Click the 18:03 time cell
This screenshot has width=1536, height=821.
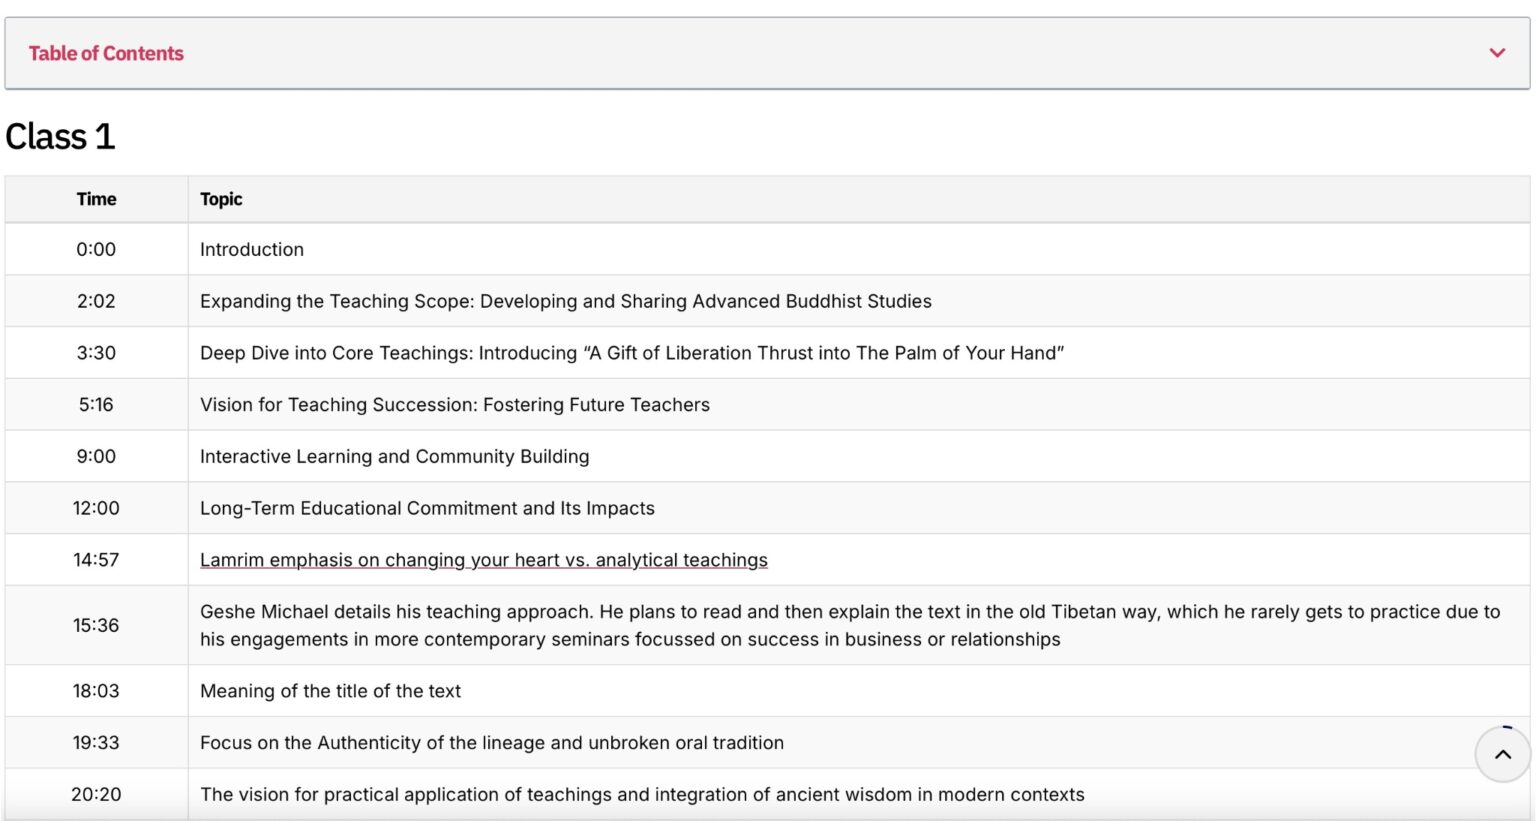(96, 691)
